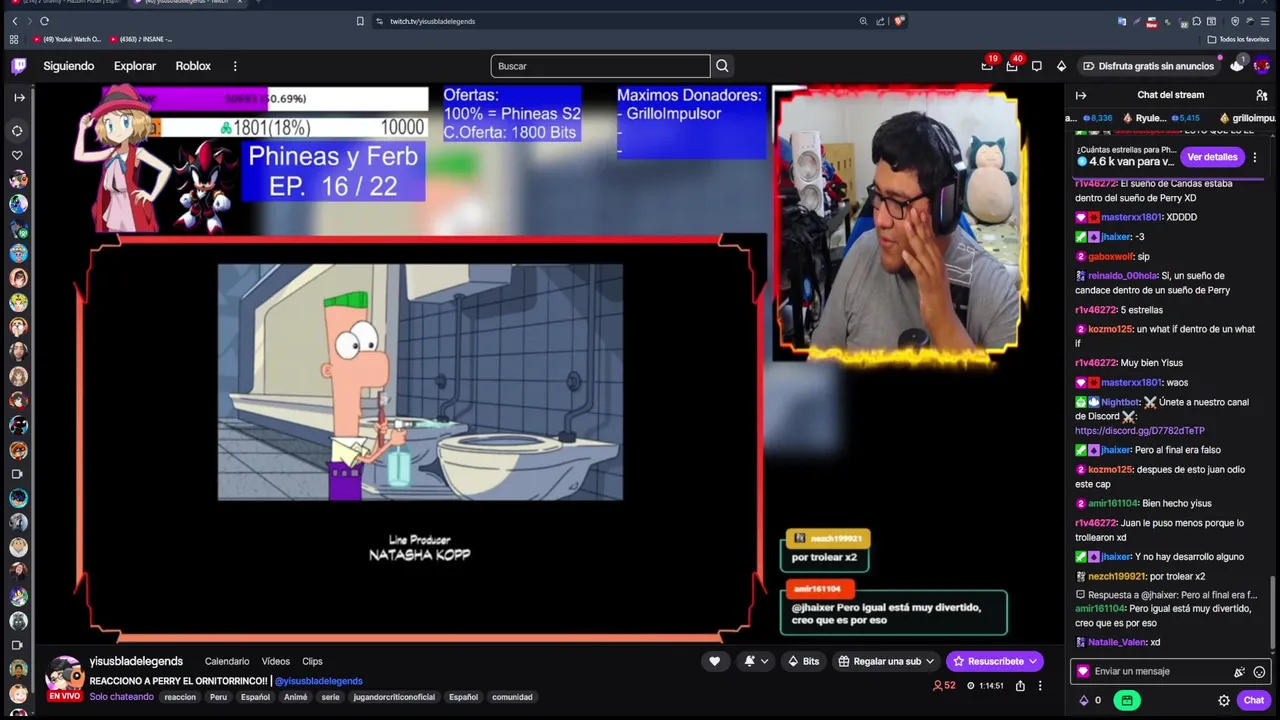The height and width of the screenshot is (720, 1280).
Task: Open the Bits cheer icon in chat input
Action: [x=1239, y=672]
